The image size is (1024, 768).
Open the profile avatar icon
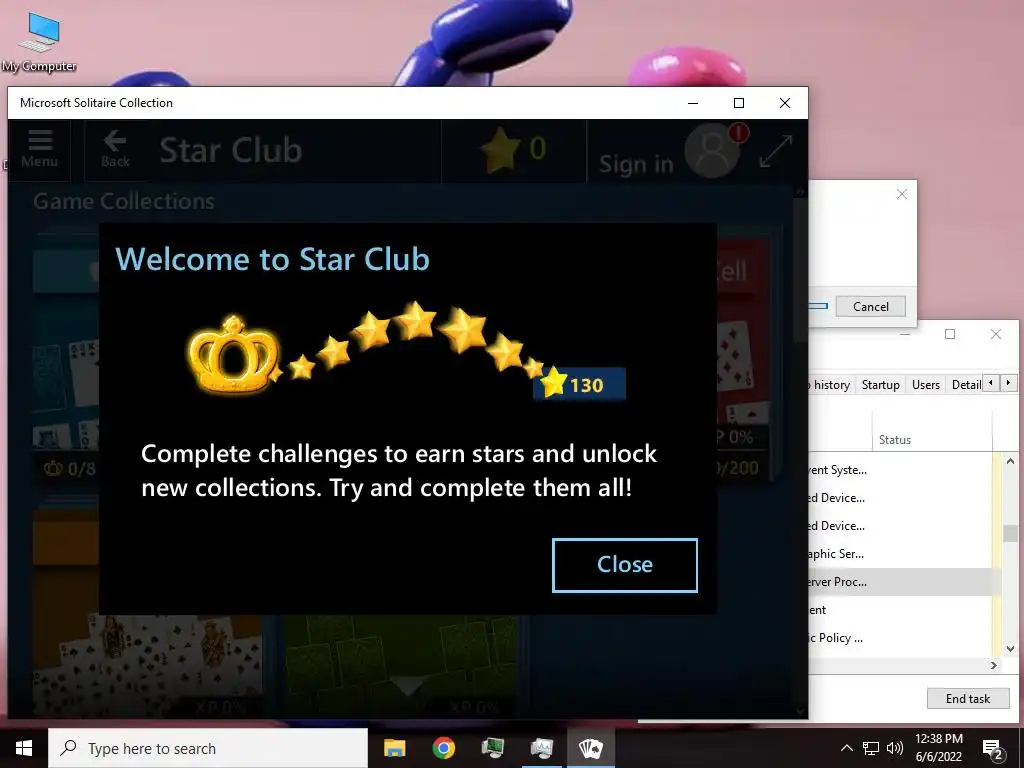tap(712, 152)
